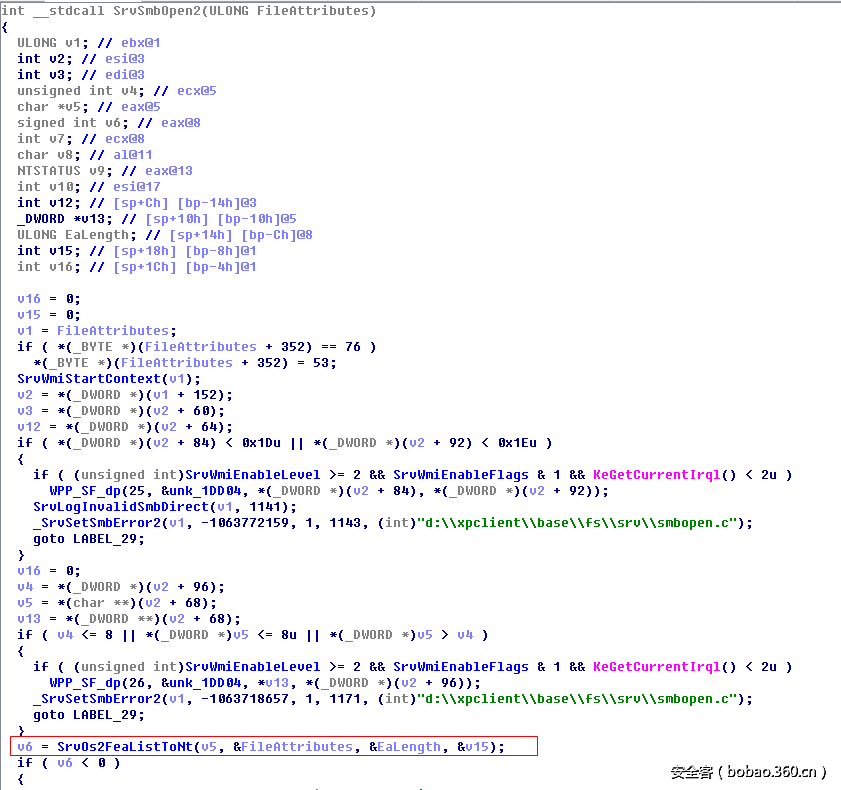Click the WPP_SF_dp function call
Image resolution: width=841 pixels, height=790 pixels.
point(96,490)
